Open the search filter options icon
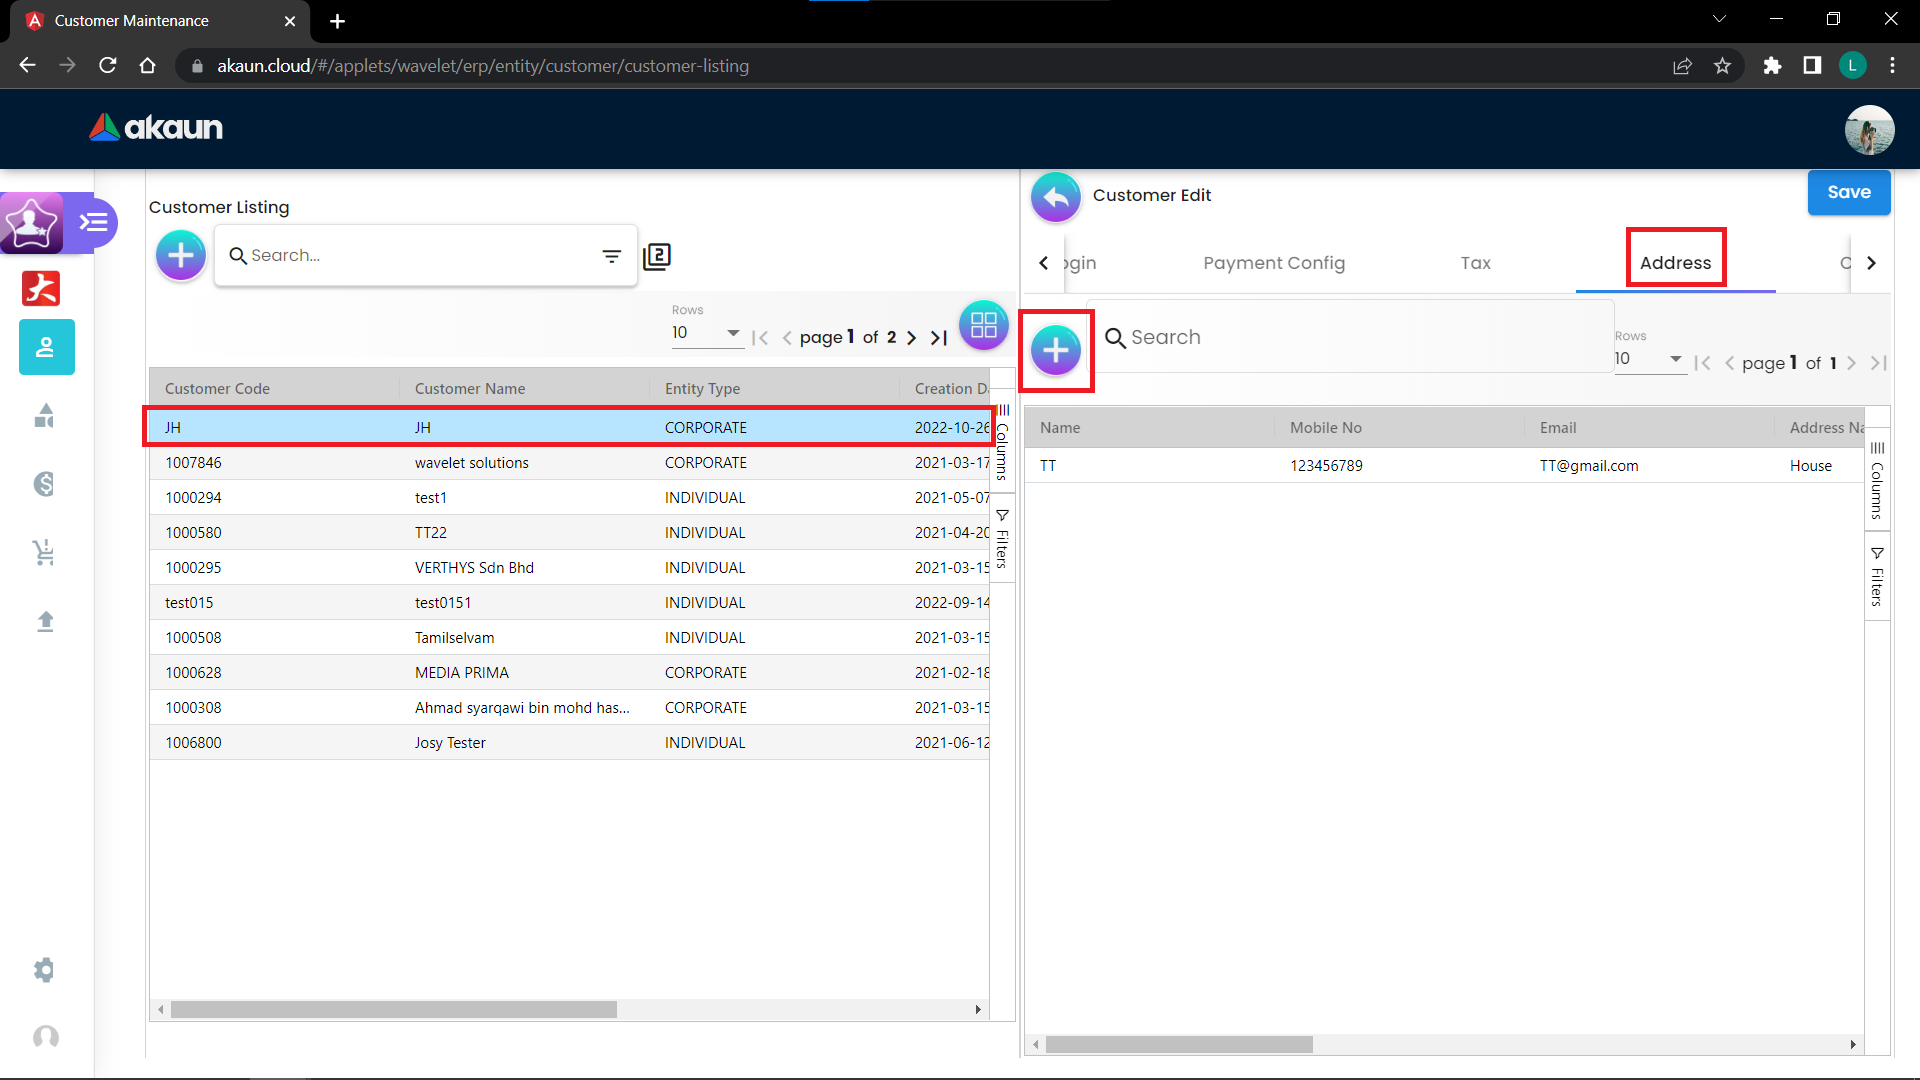This screenshot has height=1080, width=1920. coord(612,256)
